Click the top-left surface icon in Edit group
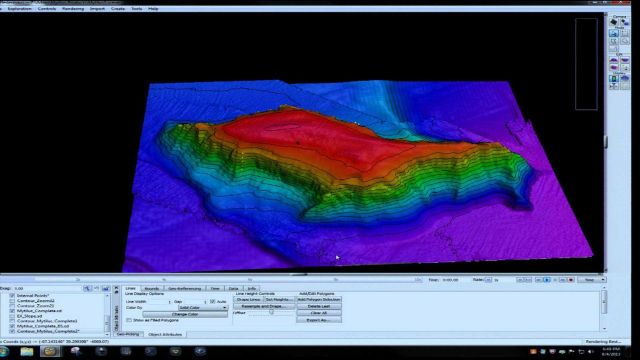640x360 pixels. click(x=613, y=60)
